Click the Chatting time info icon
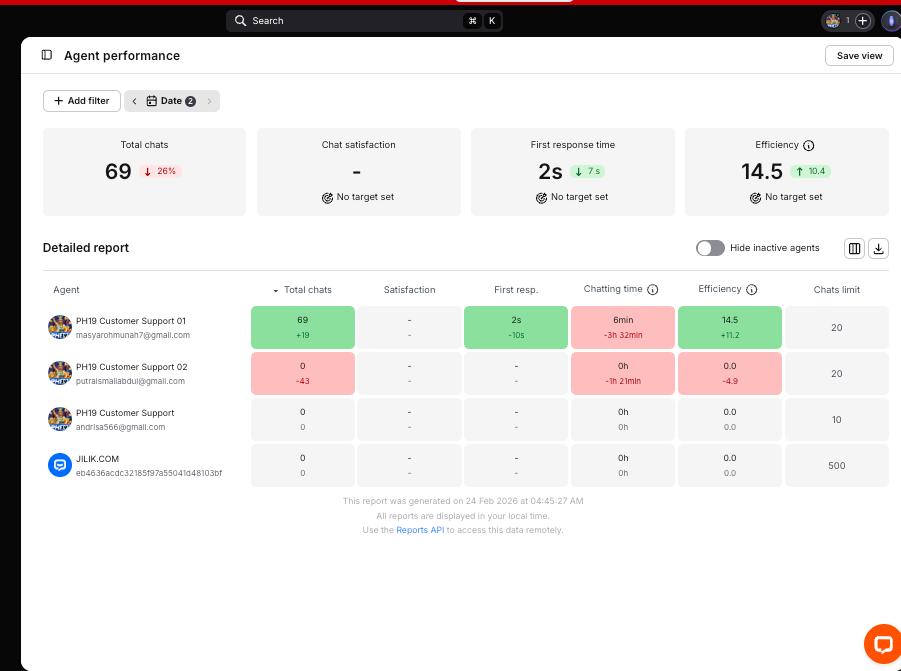 (652, 290)
